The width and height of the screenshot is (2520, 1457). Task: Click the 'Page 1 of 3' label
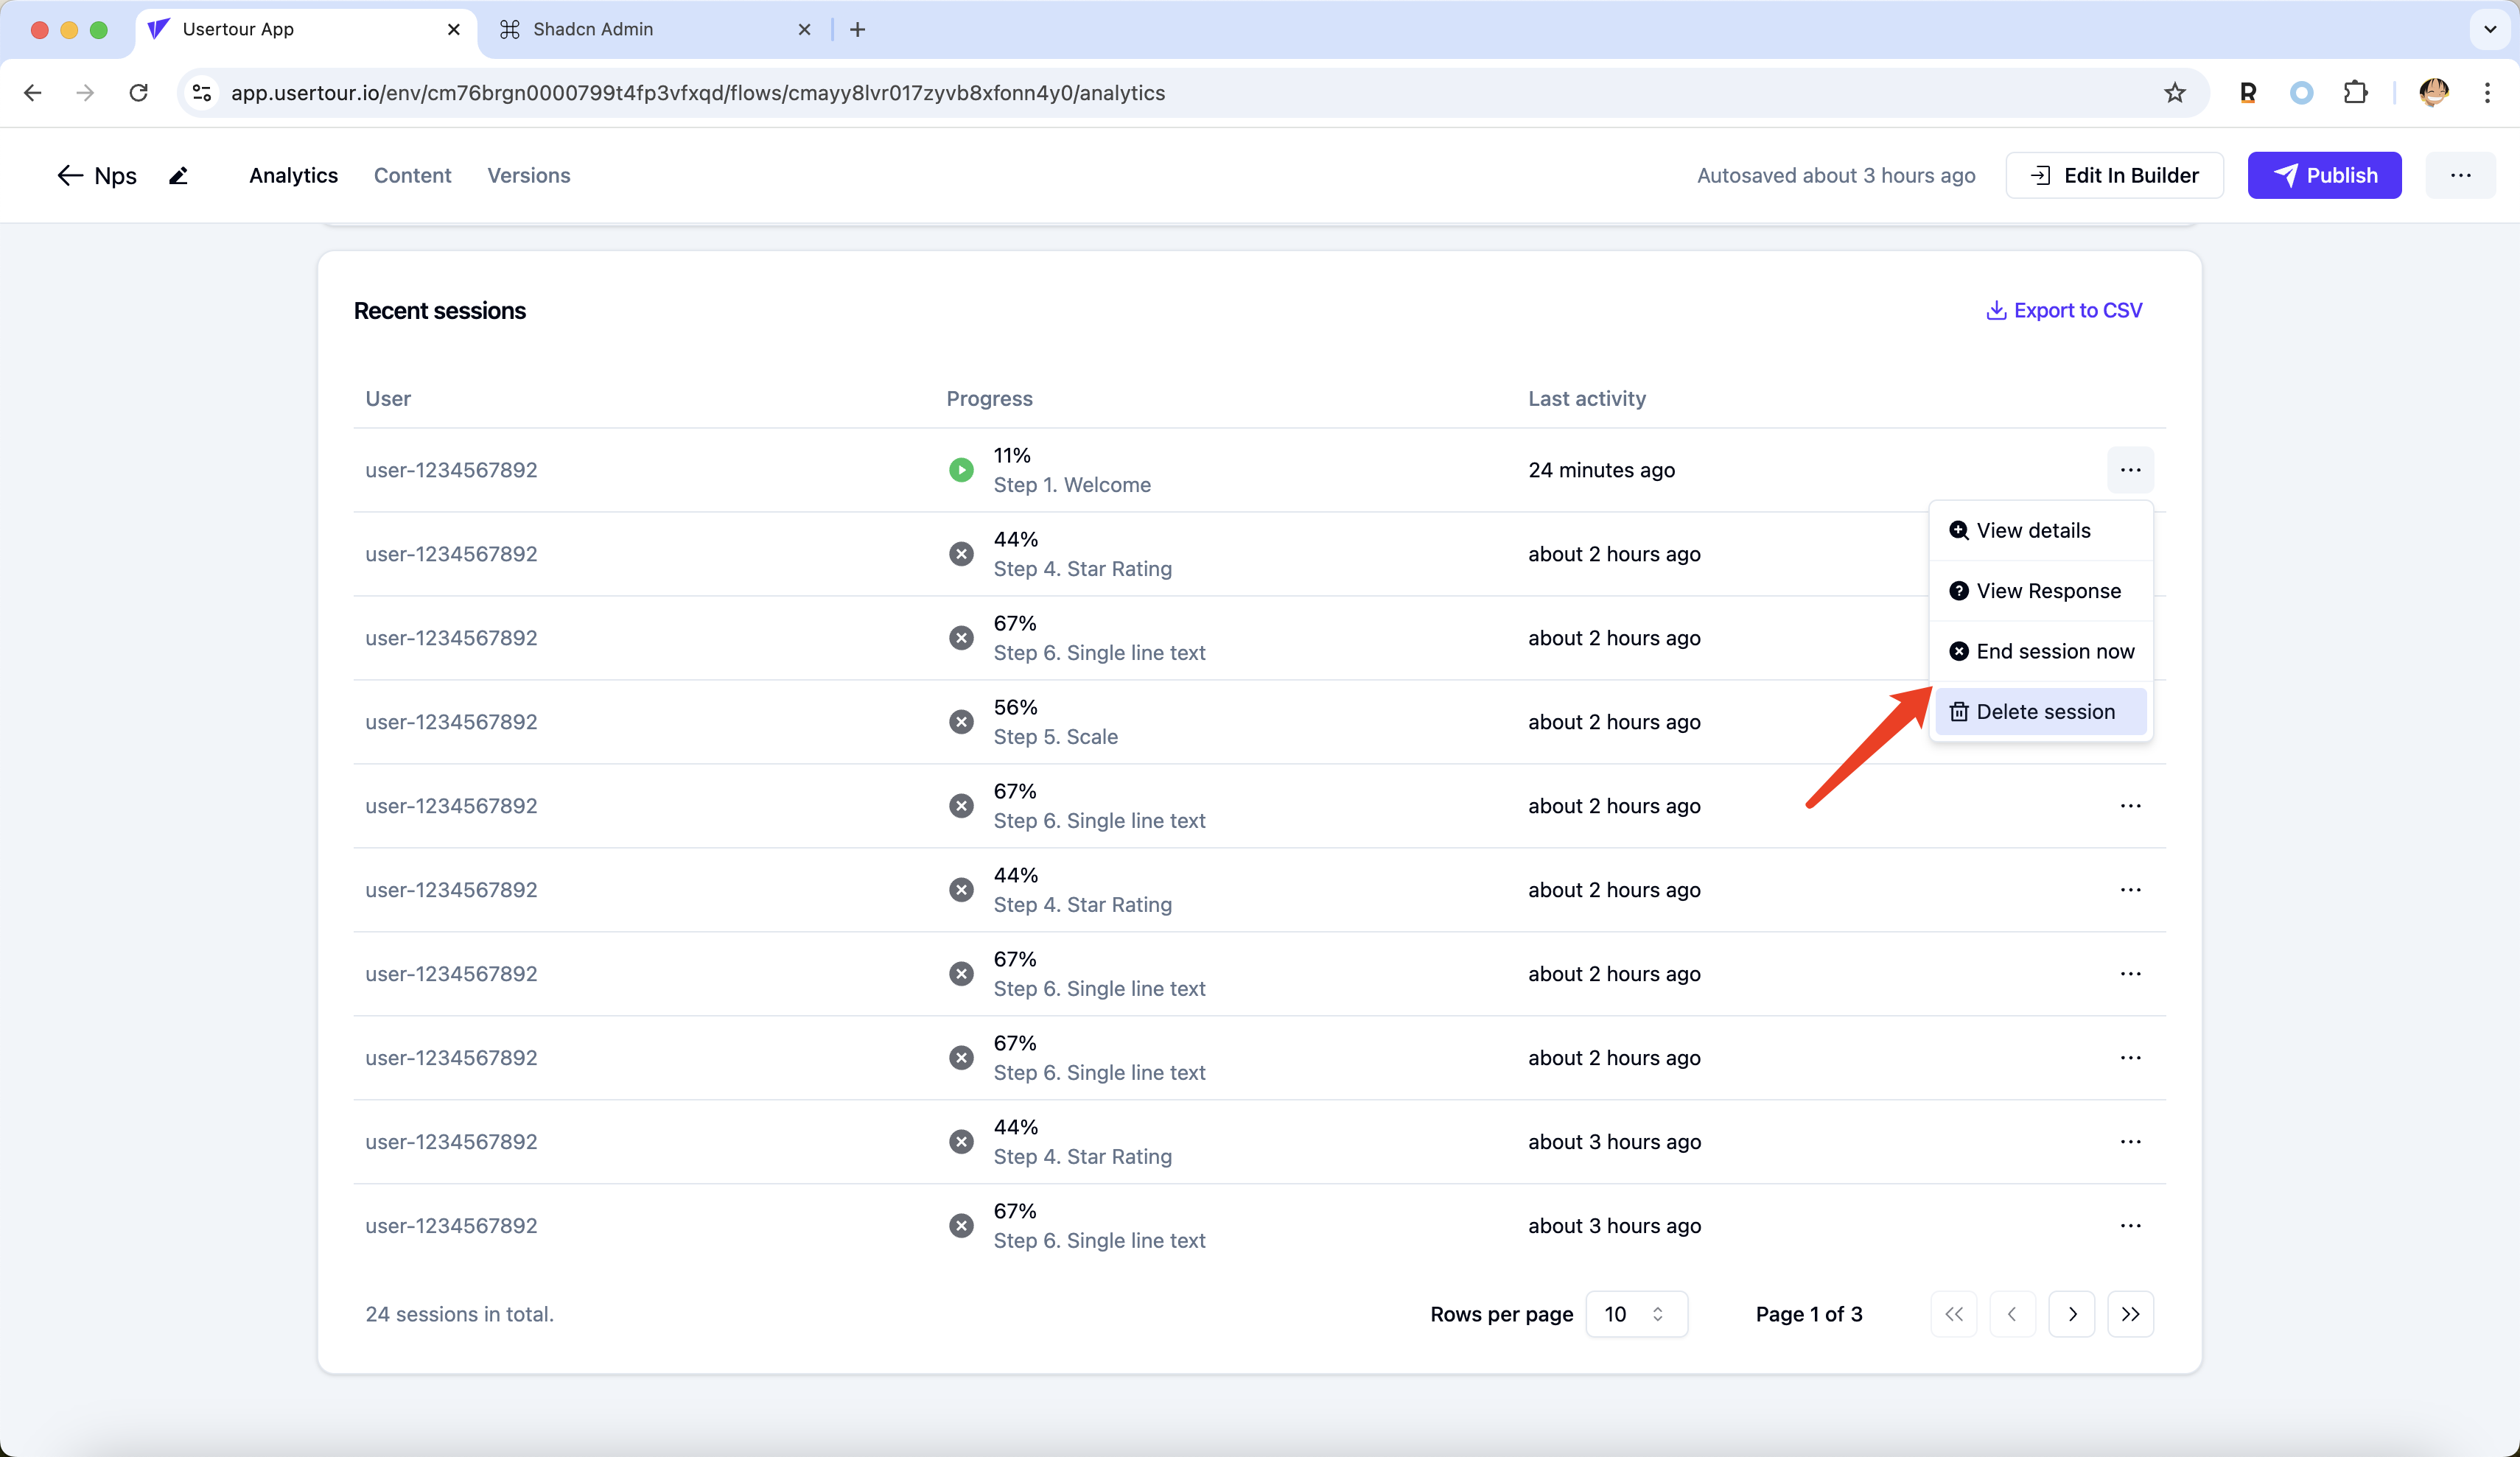[x=1809, y=1314]
